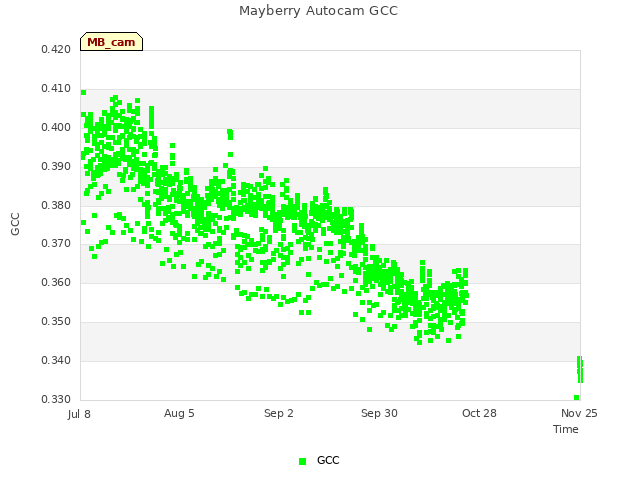Viewport: 640px width, 480px height.
Task: Click the 0.410 y-axis value
Action: click(x=56, y=89)
